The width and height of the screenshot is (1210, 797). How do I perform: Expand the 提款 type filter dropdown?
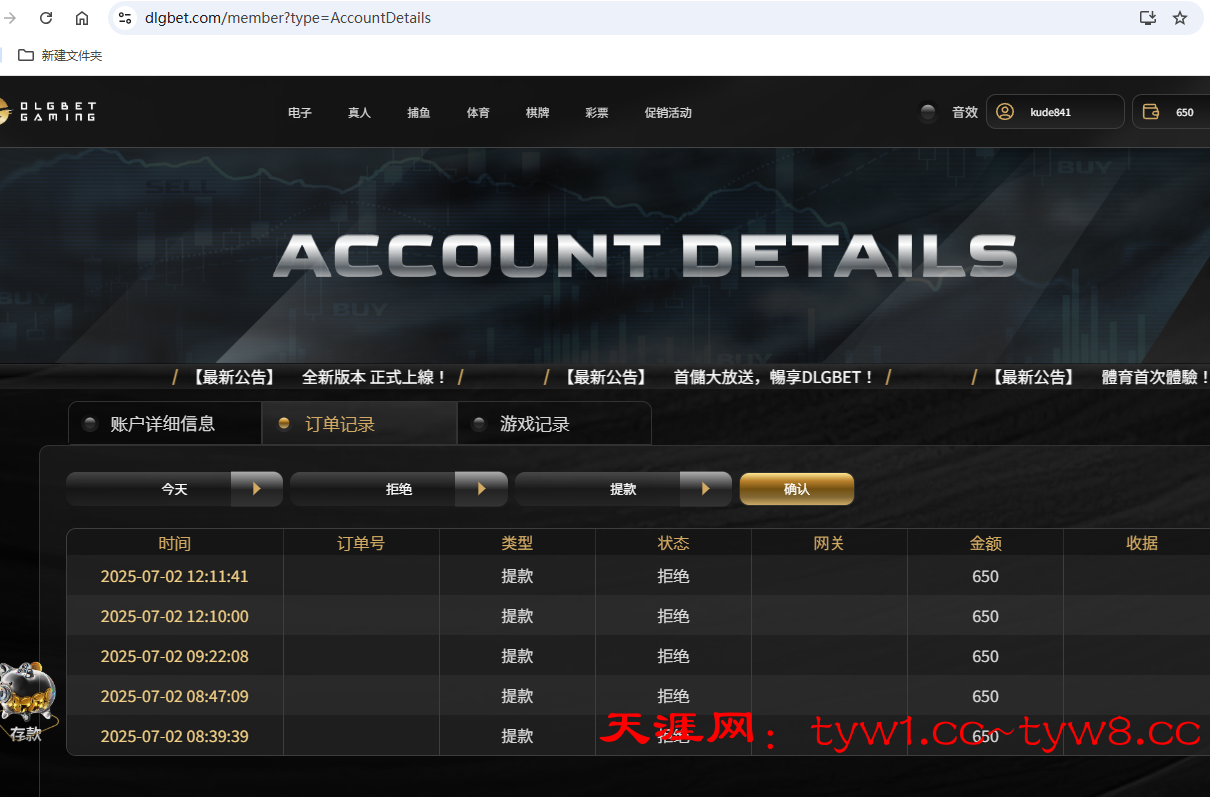pos(706,489)
